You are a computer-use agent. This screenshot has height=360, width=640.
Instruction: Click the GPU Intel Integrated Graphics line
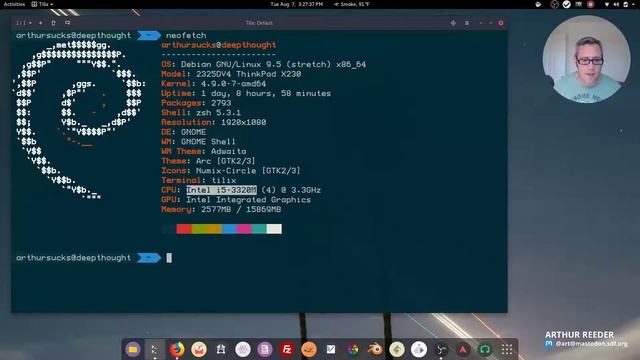[236, 200]
